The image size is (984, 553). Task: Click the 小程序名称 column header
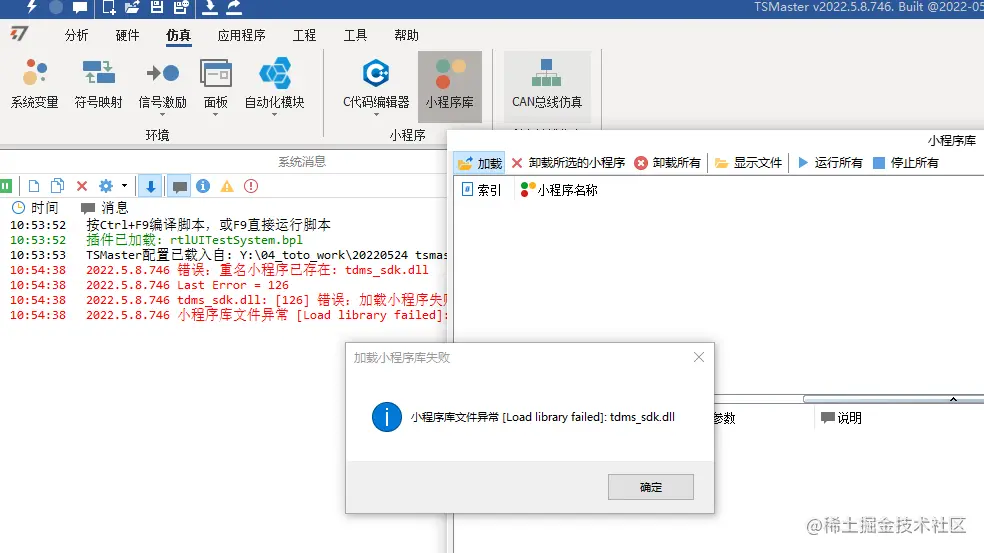(x=559, y=190)
